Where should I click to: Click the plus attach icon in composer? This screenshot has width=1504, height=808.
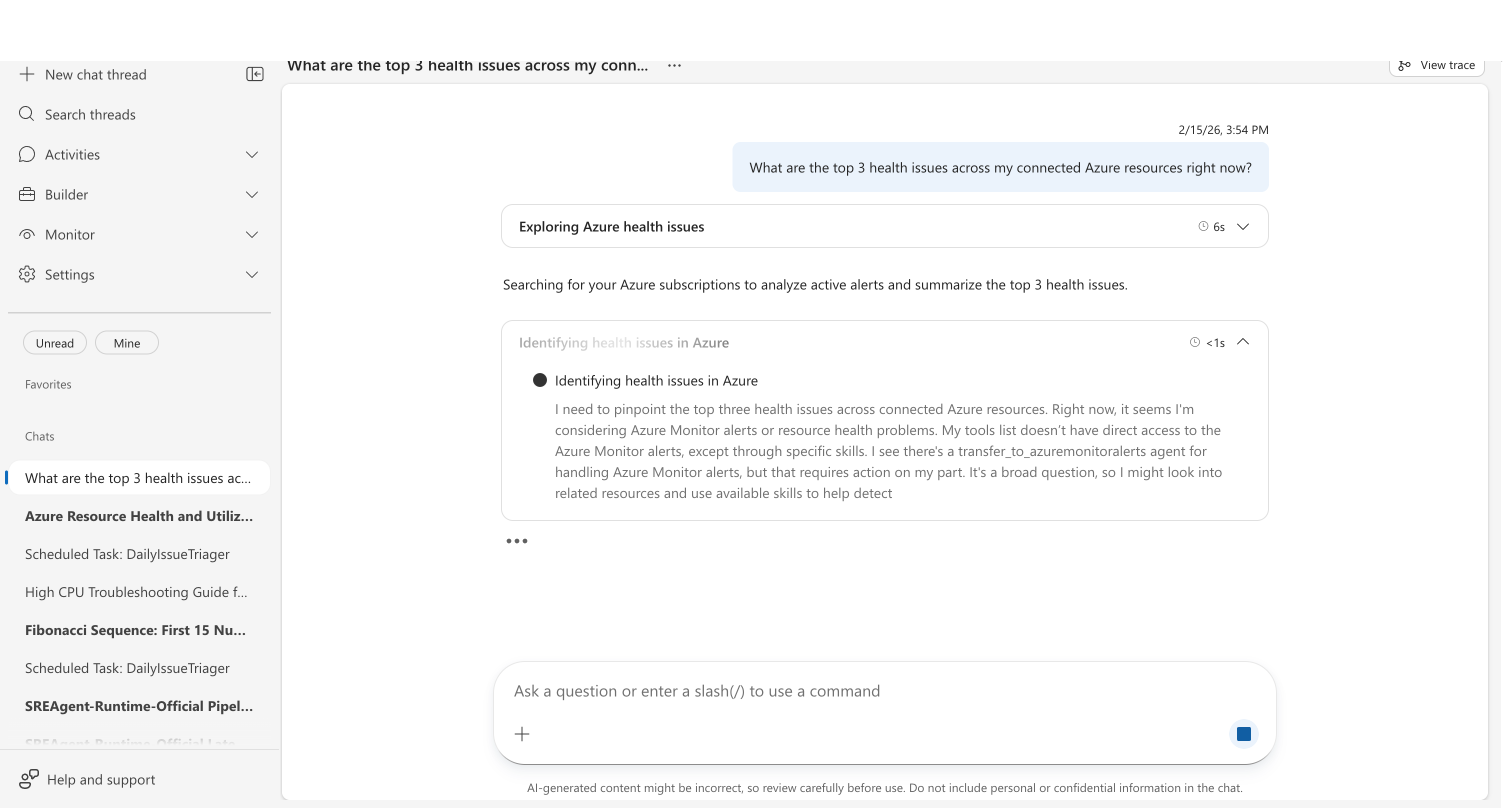click(522, 734)
